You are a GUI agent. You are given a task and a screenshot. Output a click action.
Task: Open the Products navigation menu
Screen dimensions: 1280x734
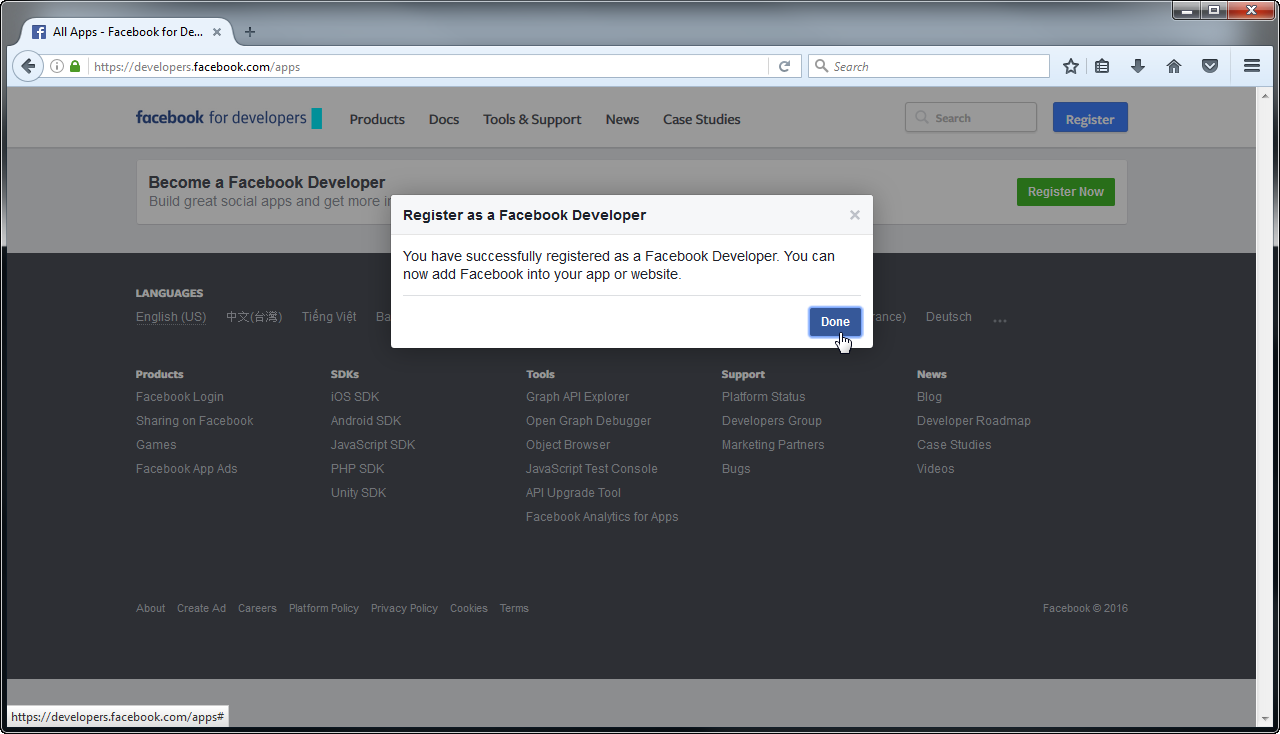click(x=377, y=119)
